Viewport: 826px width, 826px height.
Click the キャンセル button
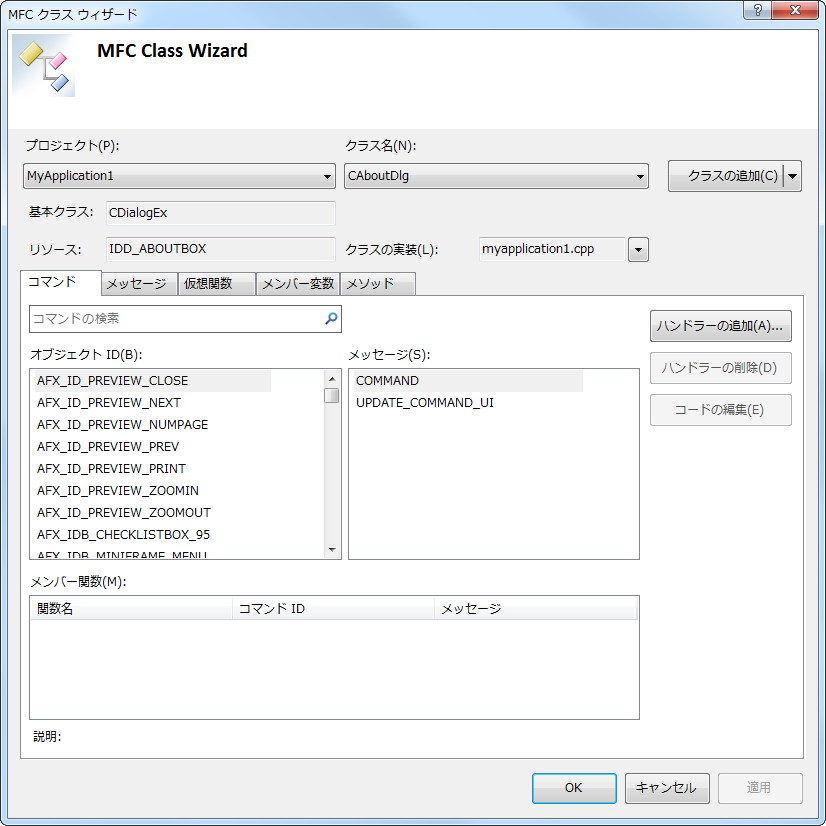666,788
